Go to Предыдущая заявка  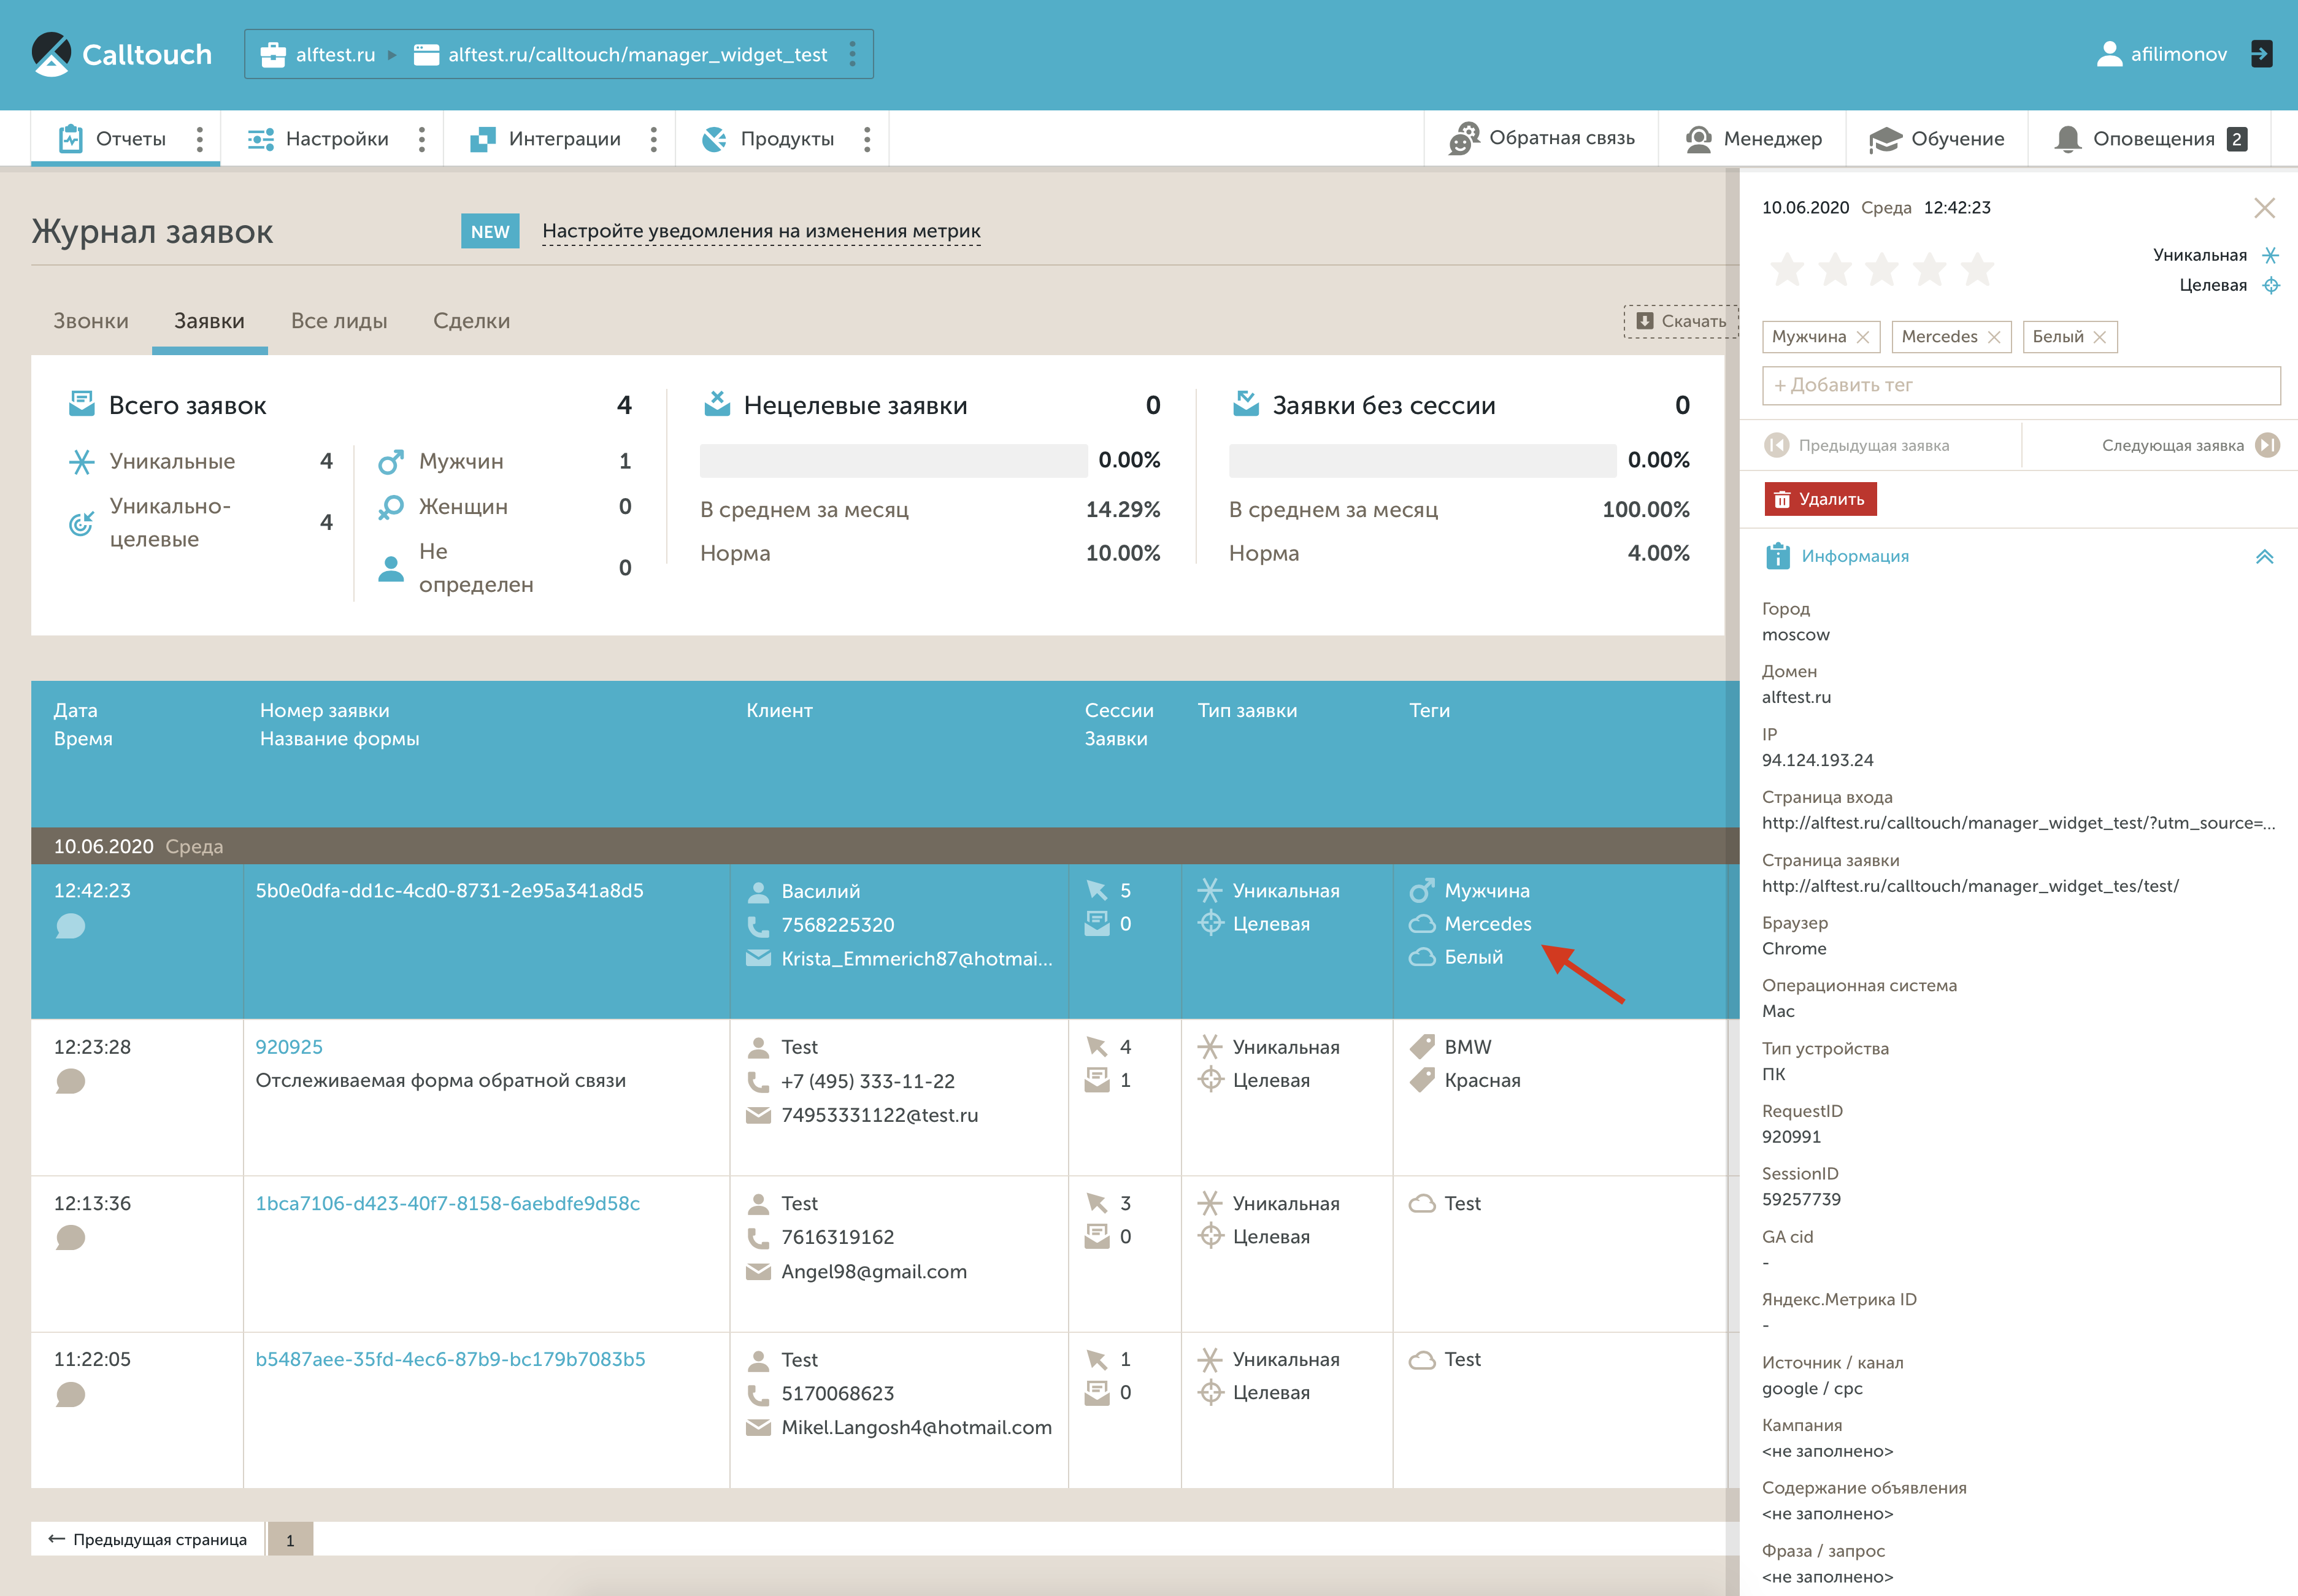pyautogui.click(x=1857, y=445)
